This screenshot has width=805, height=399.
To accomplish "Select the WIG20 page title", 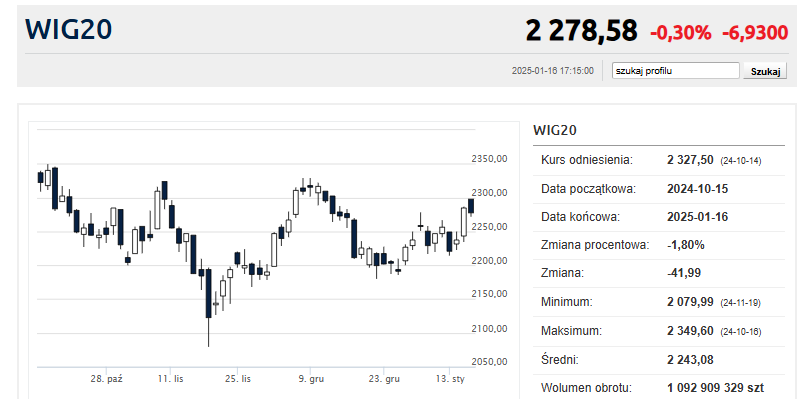I will point(68,29).
